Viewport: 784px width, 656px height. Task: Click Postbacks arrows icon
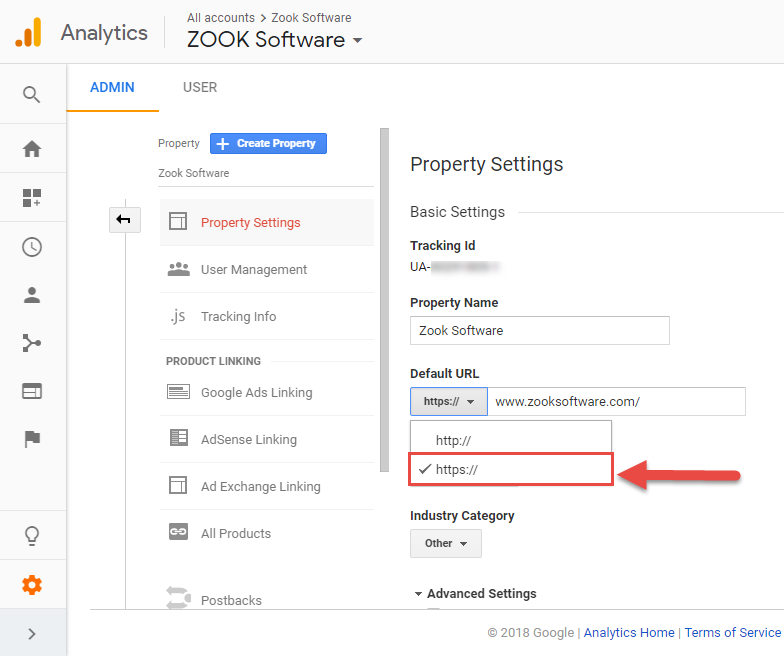pos(178,598)
